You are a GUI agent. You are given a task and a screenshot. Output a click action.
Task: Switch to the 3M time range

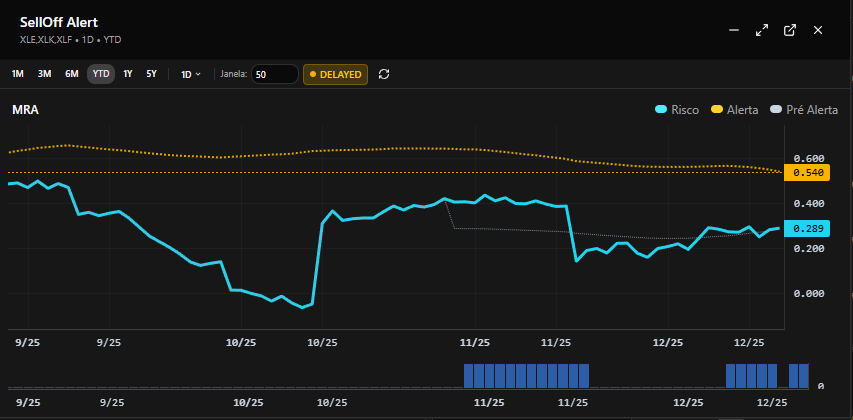(x=45, y=74)
